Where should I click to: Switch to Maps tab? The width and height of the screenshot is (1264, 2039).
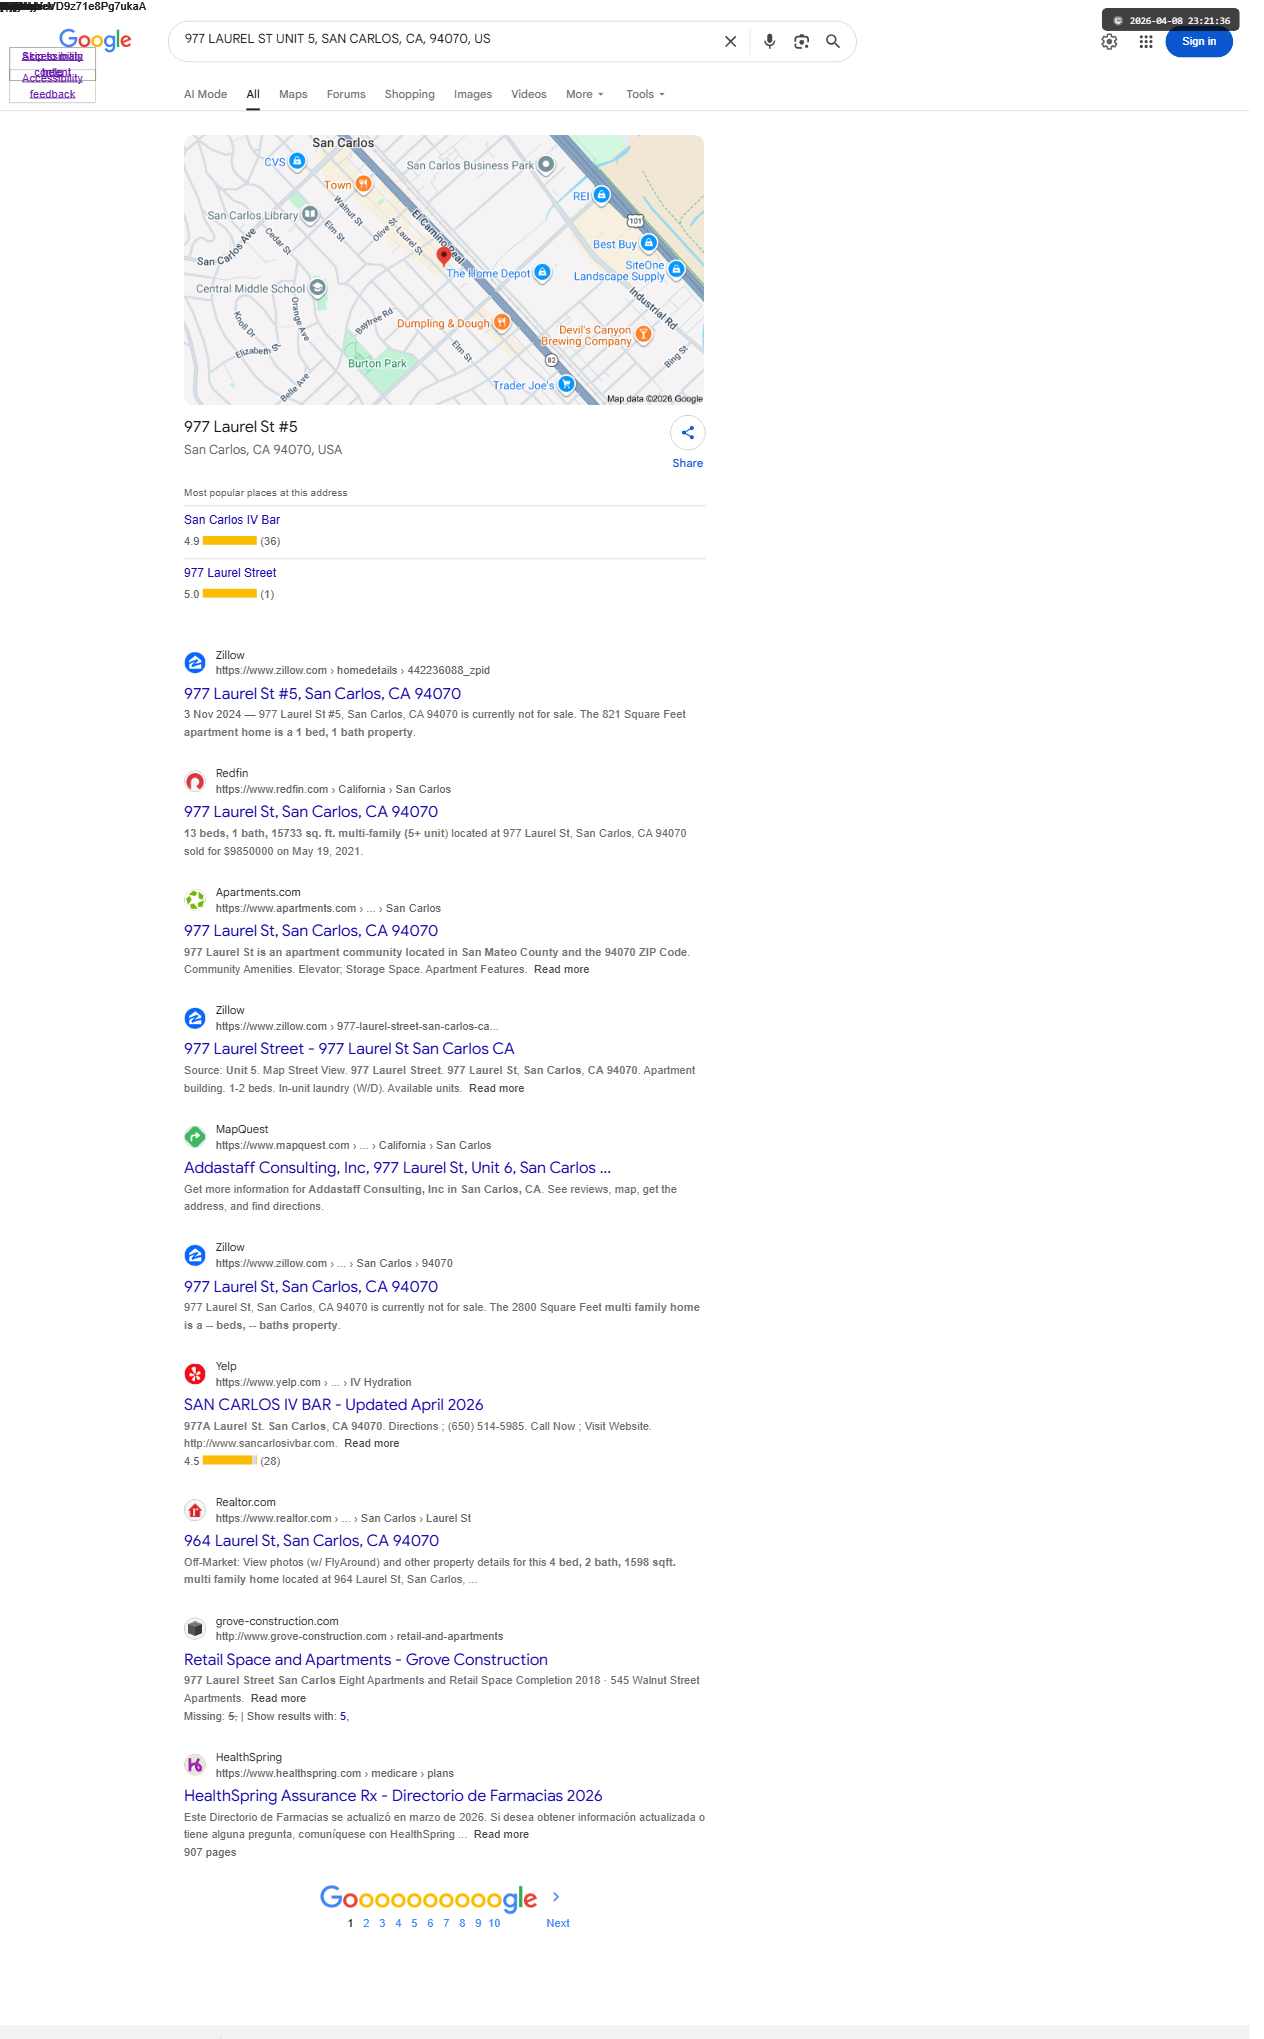coord(293,94)
